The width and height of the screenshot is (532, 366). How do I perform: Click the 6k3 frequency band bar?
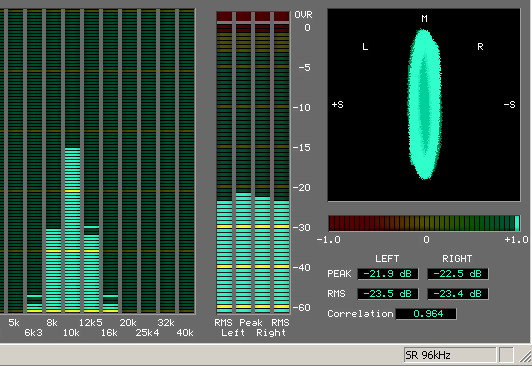(x=34, y=161)
